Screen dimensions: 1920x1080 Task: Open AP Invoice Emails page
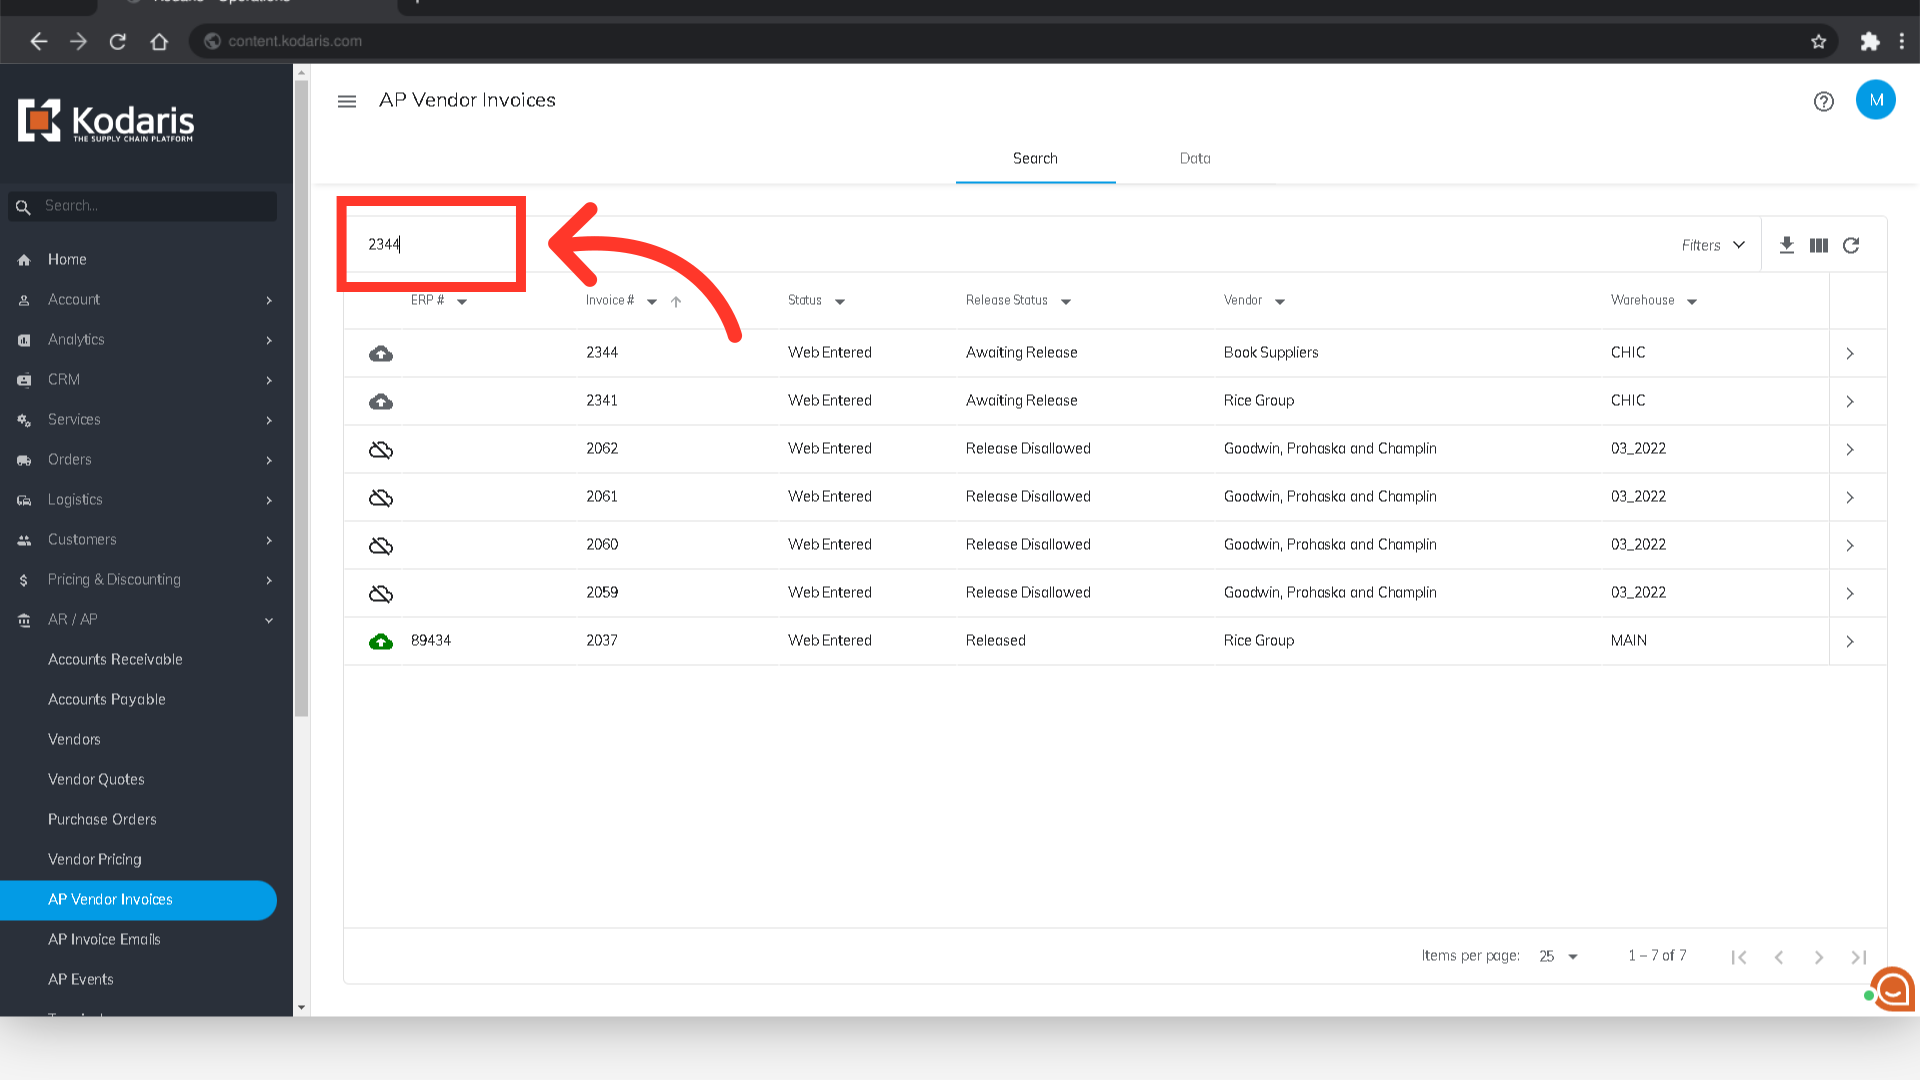[104, 939]
